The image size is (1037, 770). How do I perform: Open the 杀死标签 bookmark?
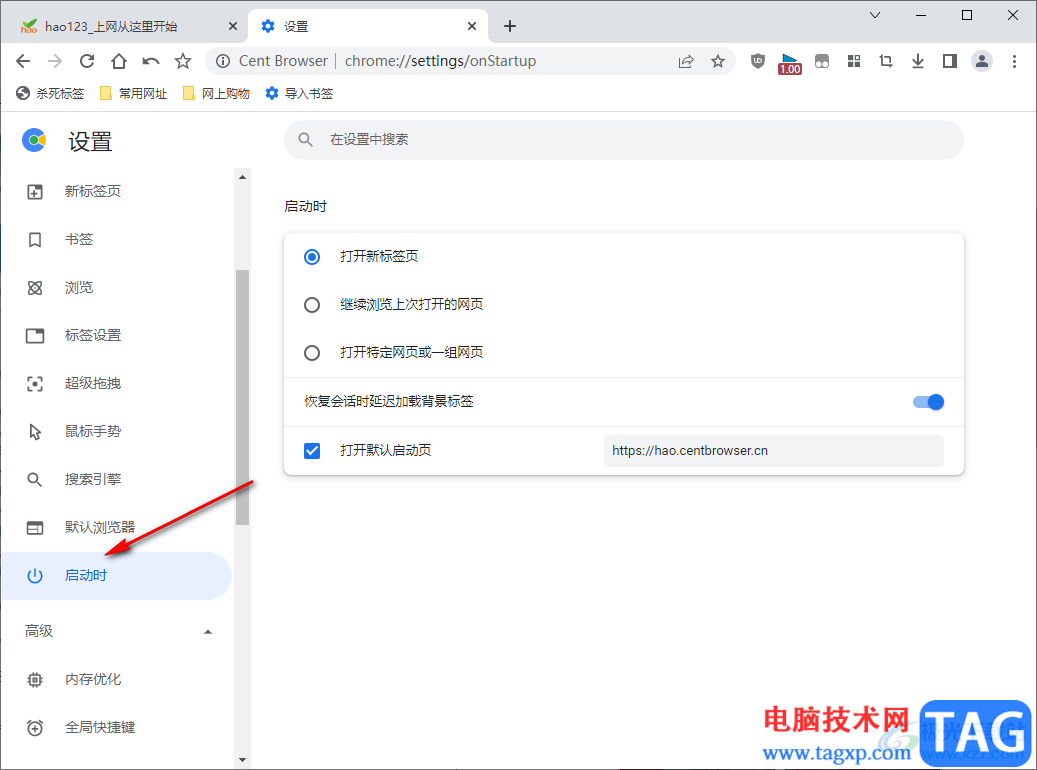(x=50, y=93)
